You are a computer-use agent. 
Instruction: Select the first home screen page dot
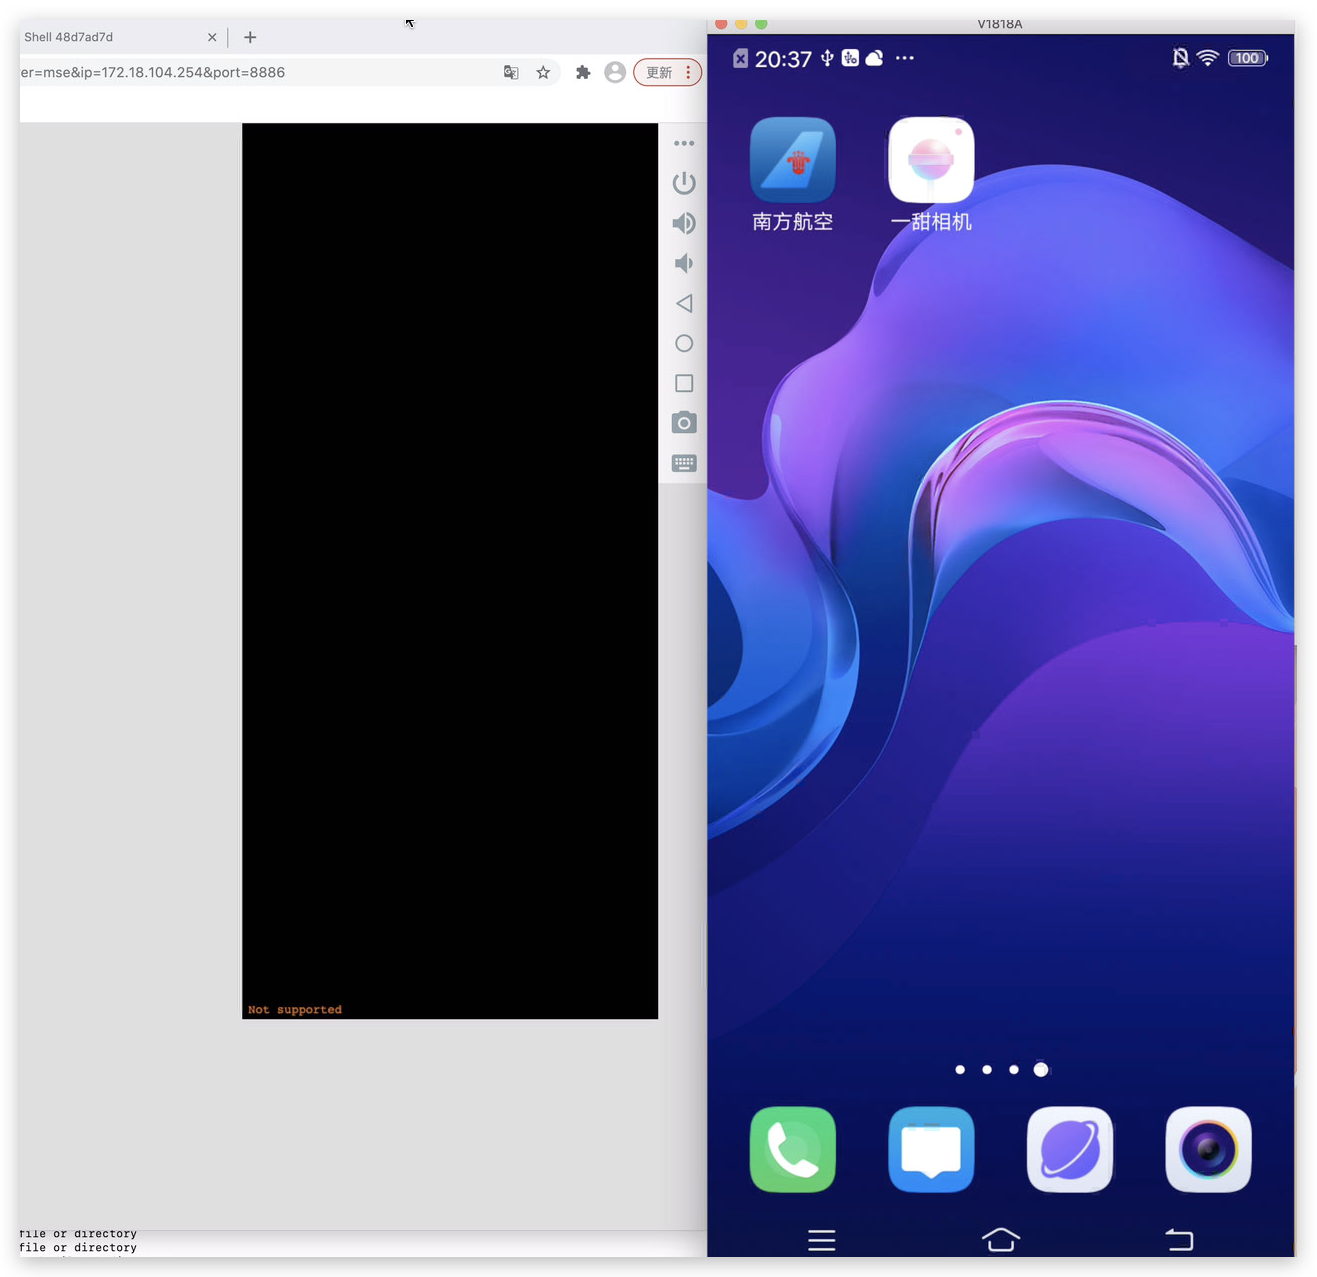[960, 1070]
